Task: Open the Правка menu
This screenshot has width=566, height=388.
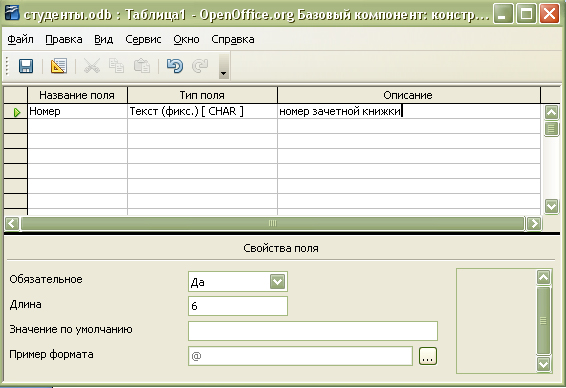Action: click(64, 39)
